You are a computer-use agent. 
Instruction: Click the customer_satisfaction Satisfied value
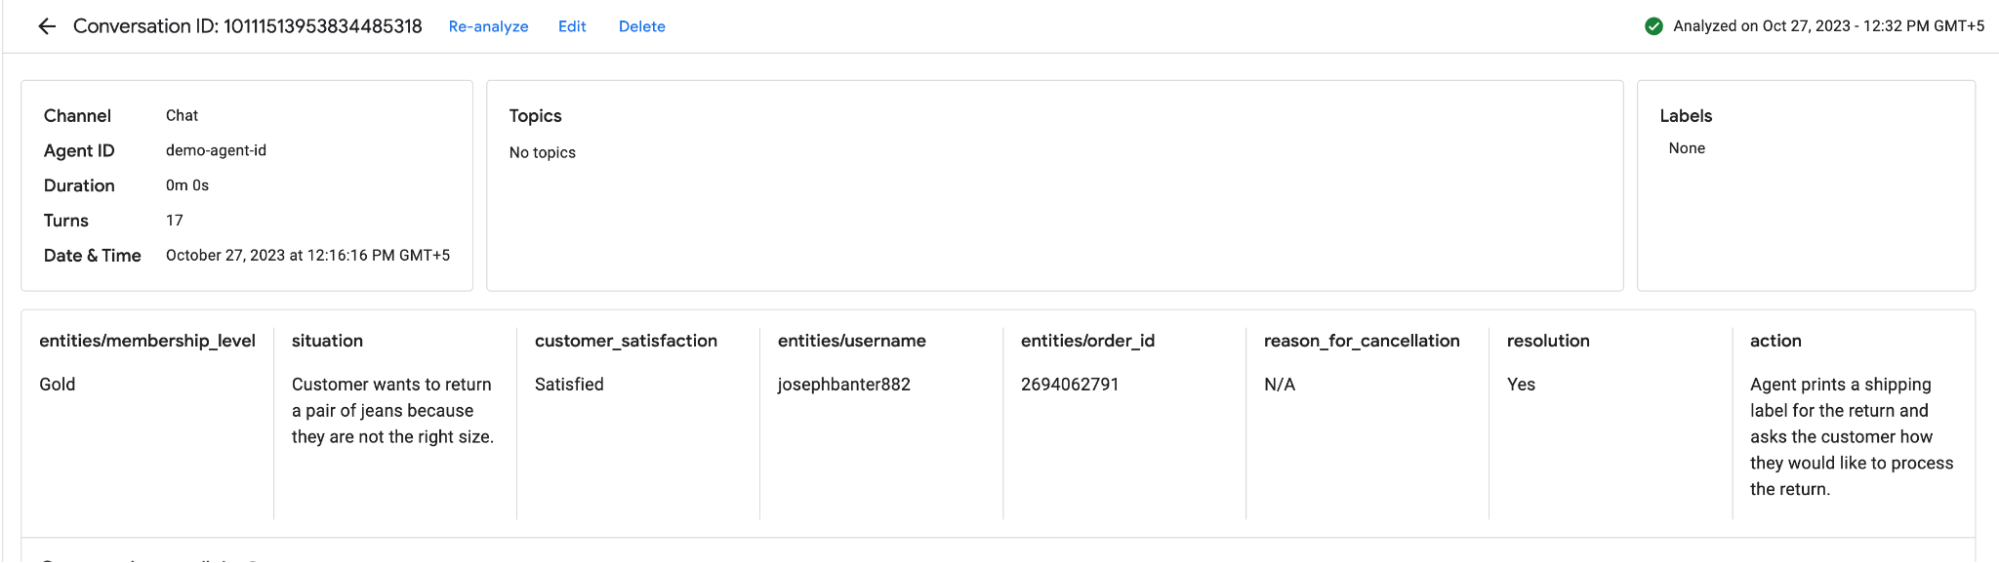pos(569,384)
